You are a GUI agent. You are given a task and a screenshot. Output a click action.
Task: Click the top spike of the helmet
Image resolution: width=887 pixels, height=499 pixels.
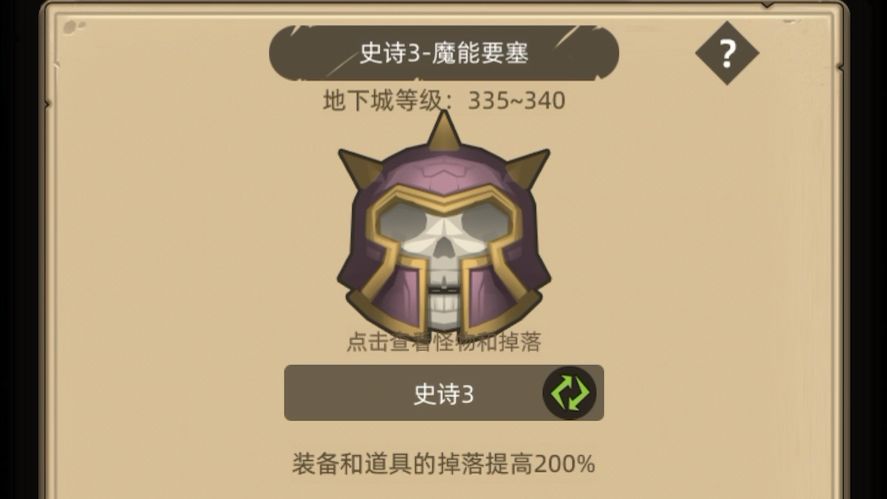[x=444, y=131]
